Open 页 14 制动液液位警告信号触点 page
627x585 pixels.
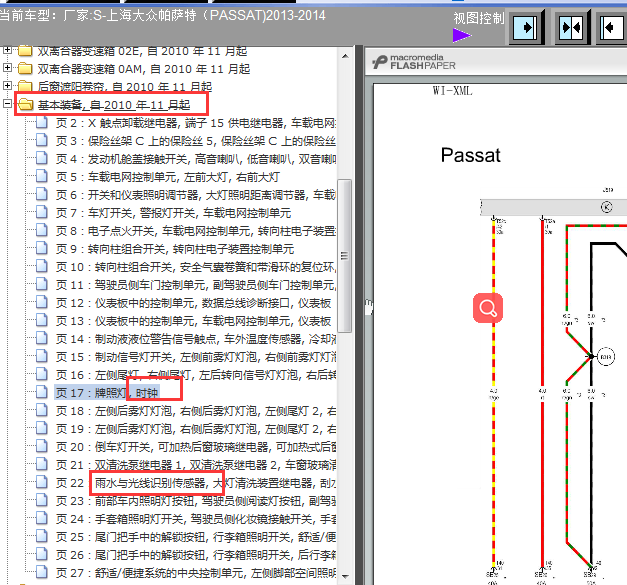tap(196, 339)
